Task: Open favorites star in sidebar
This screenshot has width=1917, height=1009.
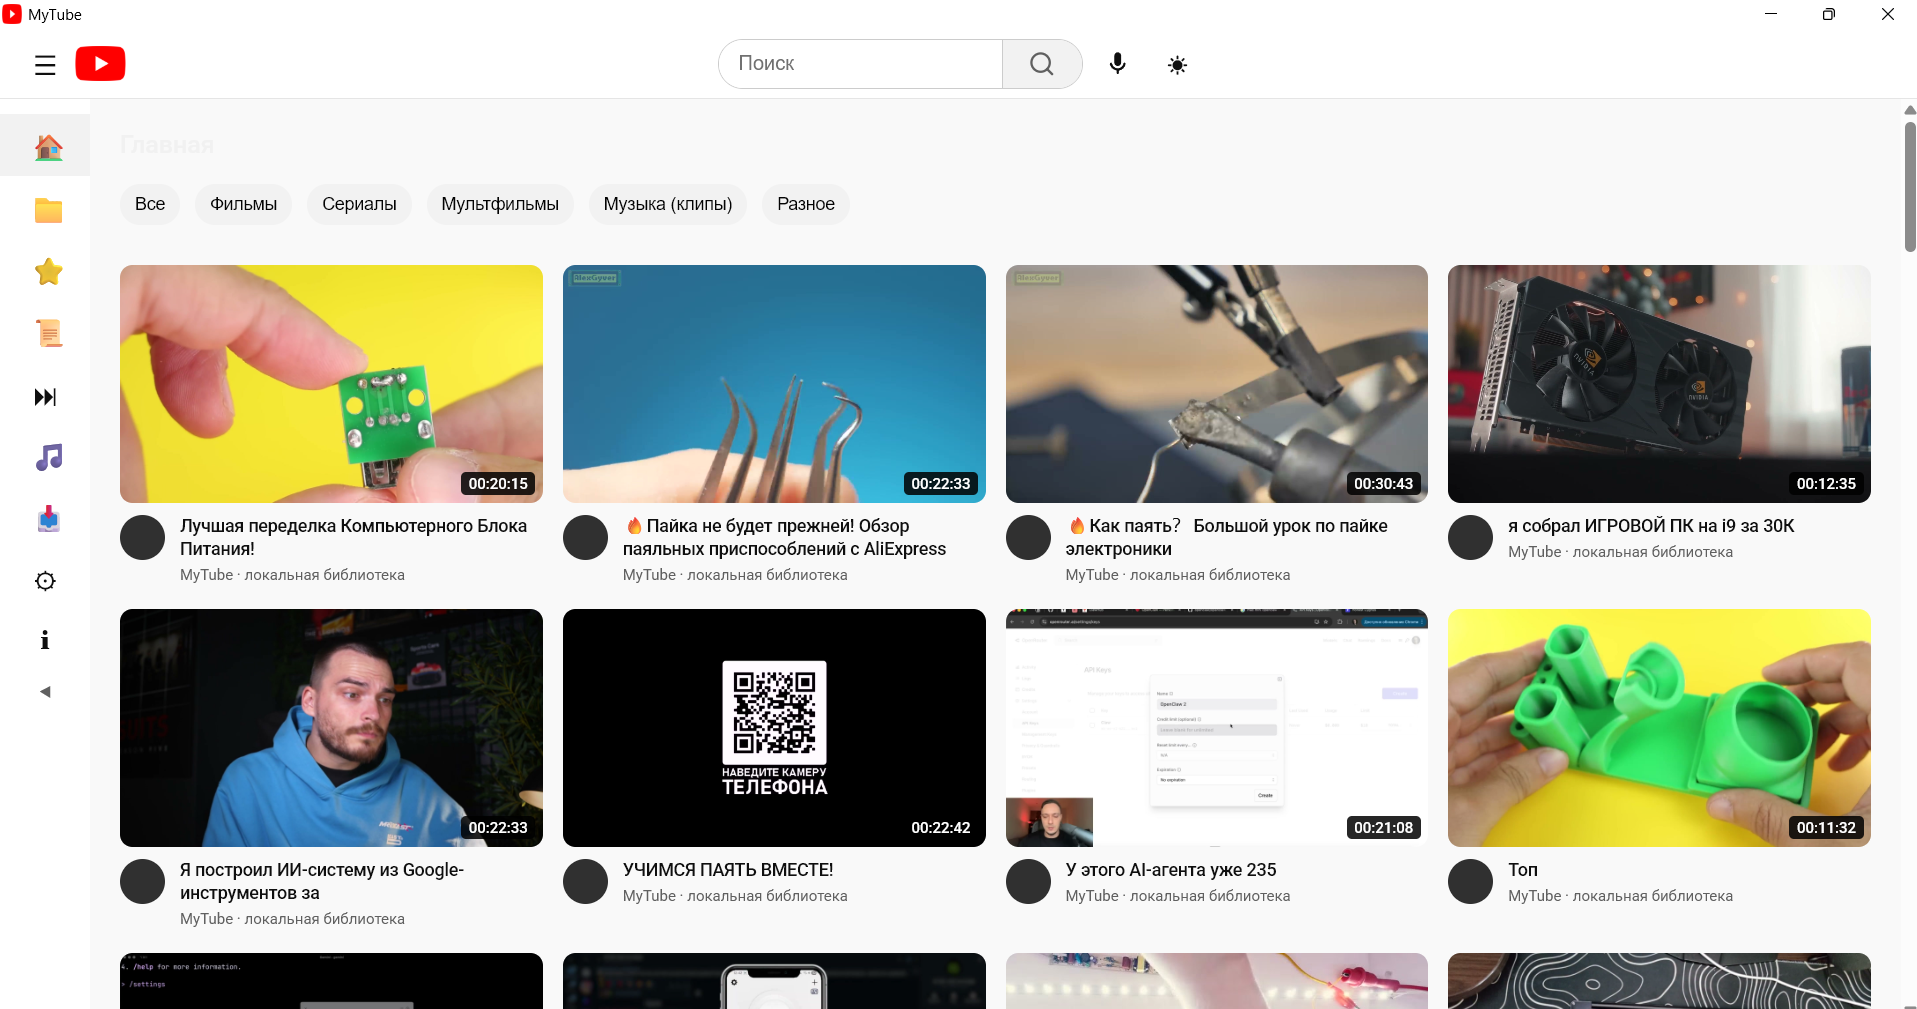Action: coord(48,272)
